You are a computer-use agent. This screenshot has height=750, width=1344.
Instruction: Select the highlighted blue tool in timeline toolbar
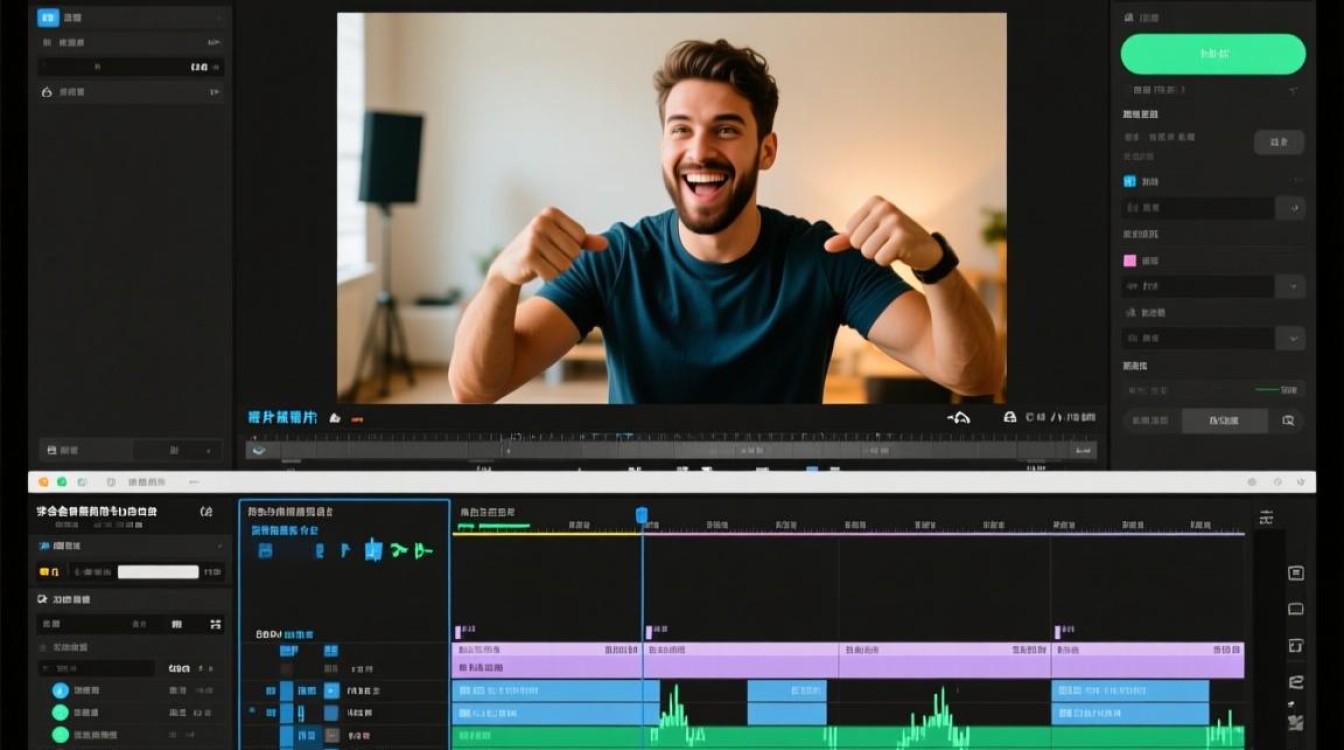[373, 550]
